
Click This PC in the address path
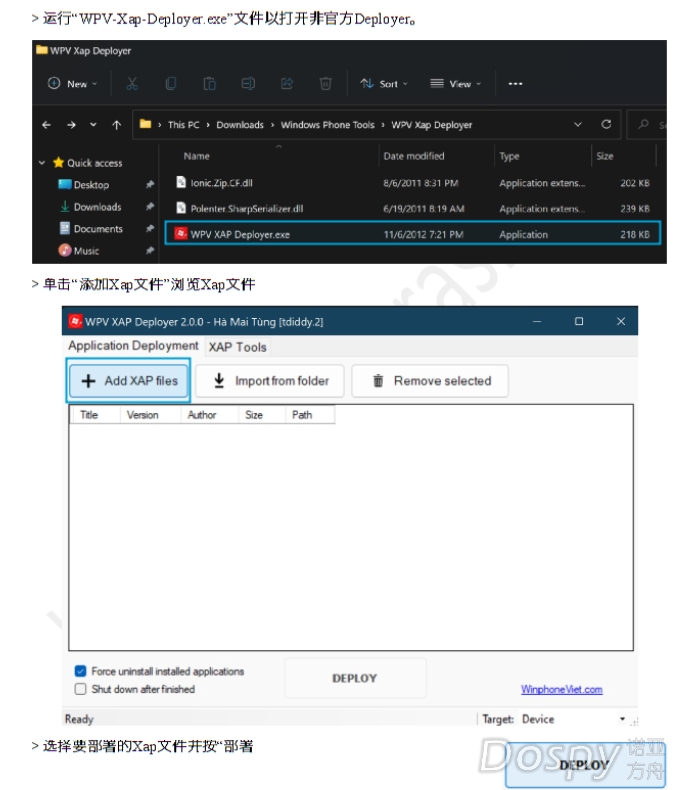pyautogui.click(x=183, y=124)
